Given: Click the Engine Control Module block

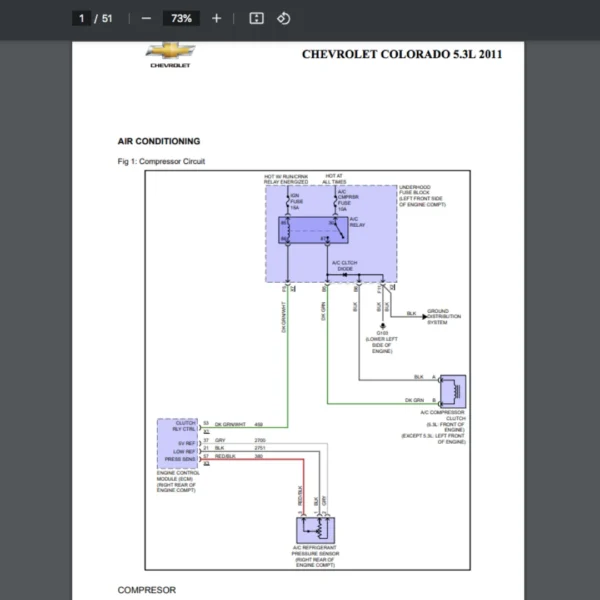Looking at the screenshot, I should pos(178,444).
